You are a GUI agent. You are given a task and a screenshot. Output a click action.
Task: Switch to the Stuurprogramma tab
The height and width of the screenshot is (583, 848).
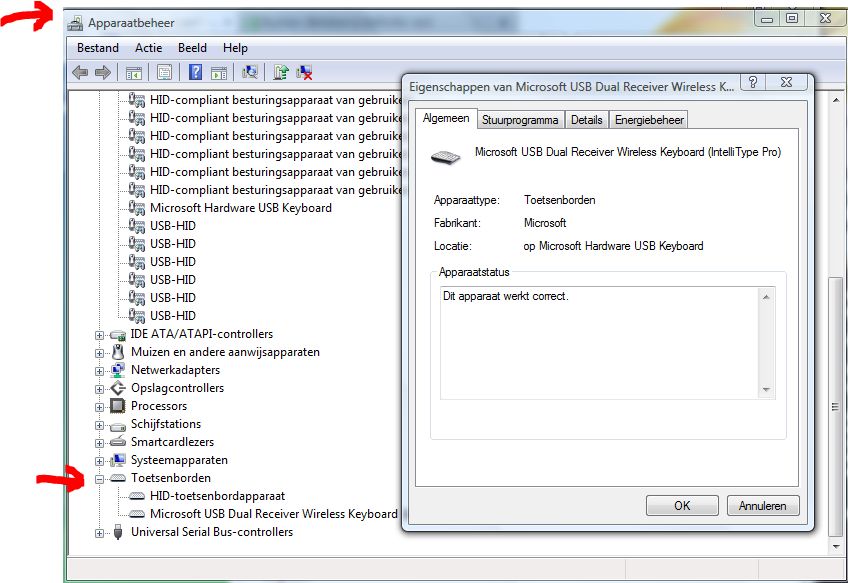(x=520, y=120)
